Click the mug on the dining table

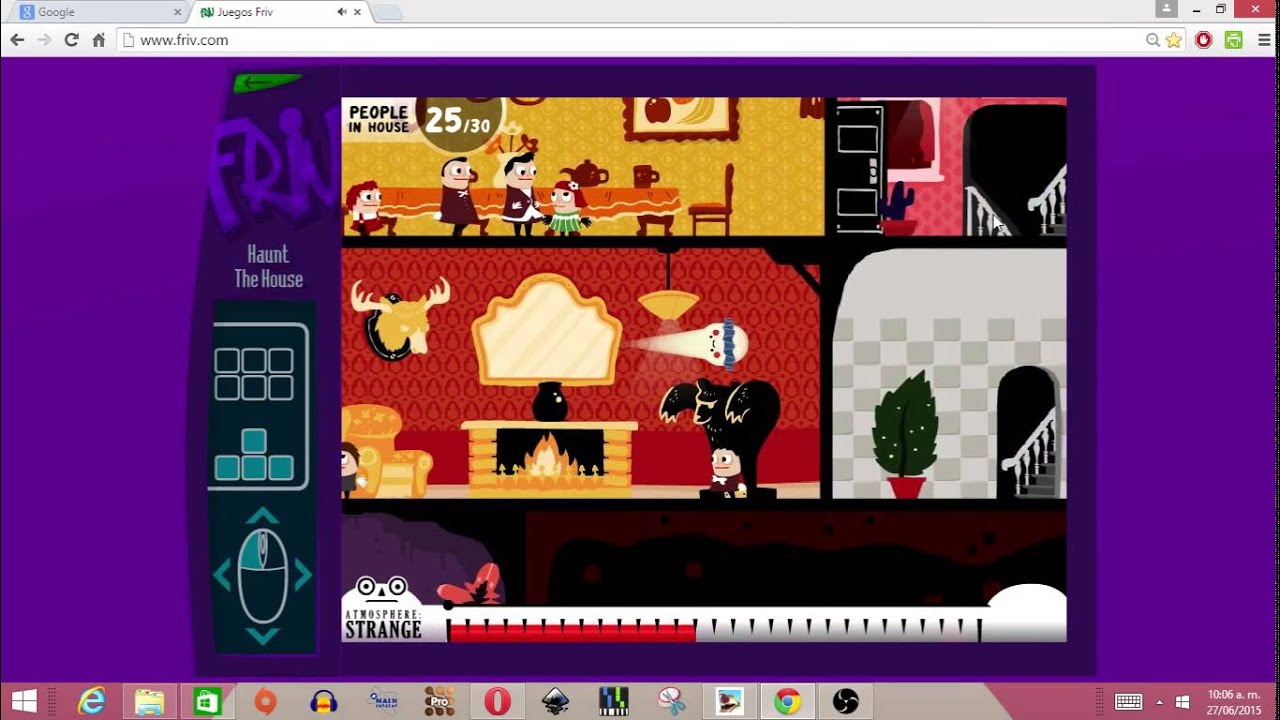click(645, 176)
